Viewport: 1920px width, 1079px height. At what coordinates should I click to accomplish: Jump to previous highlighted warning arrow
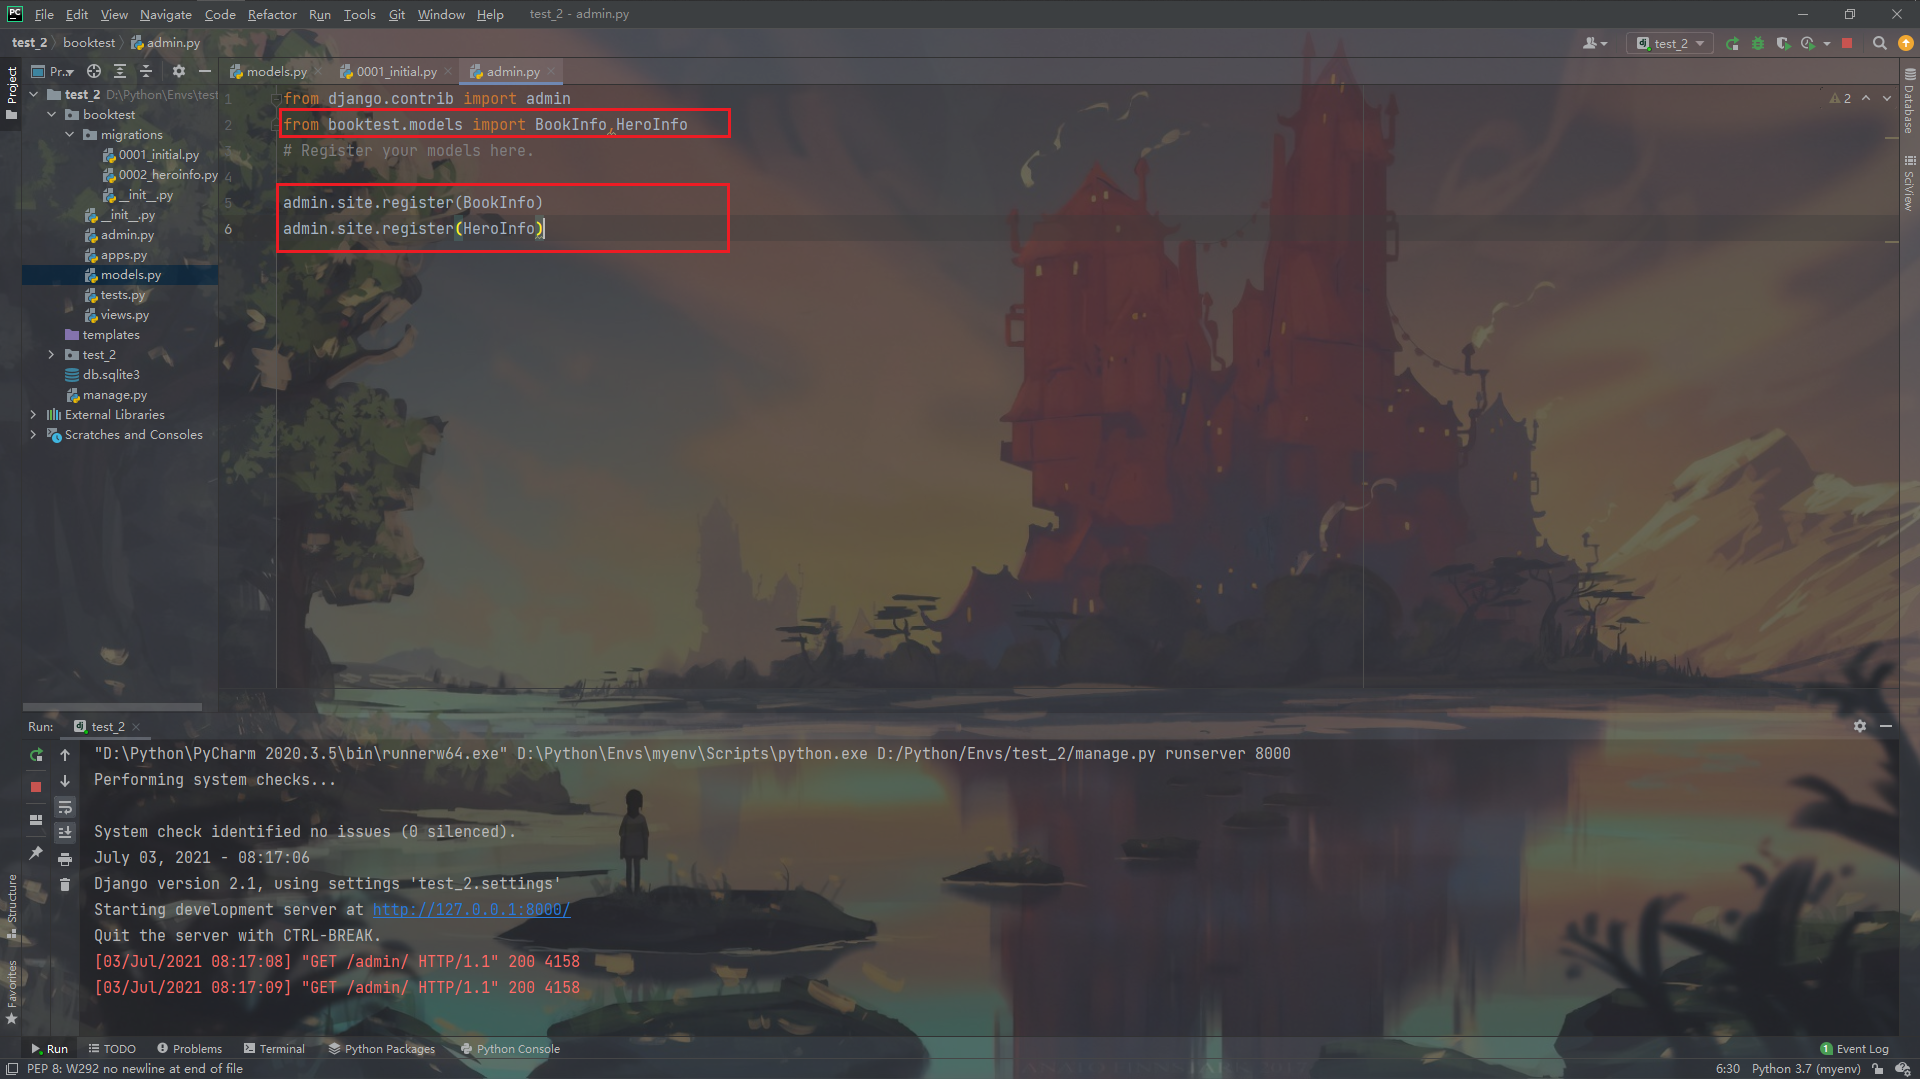pos(1866,98)
